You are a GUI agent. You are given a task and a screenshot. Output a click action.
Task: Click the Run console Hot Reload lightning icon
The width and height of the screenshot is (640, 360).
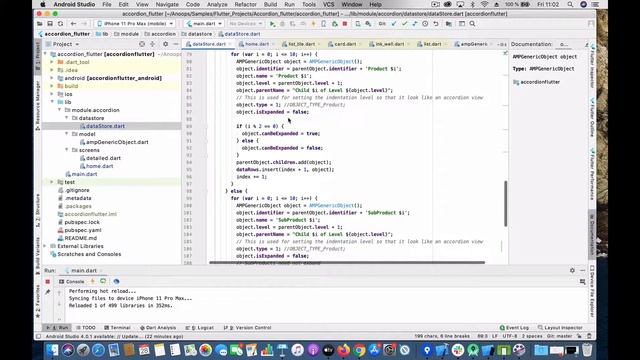pyautogui.click(x=93, y=281)
